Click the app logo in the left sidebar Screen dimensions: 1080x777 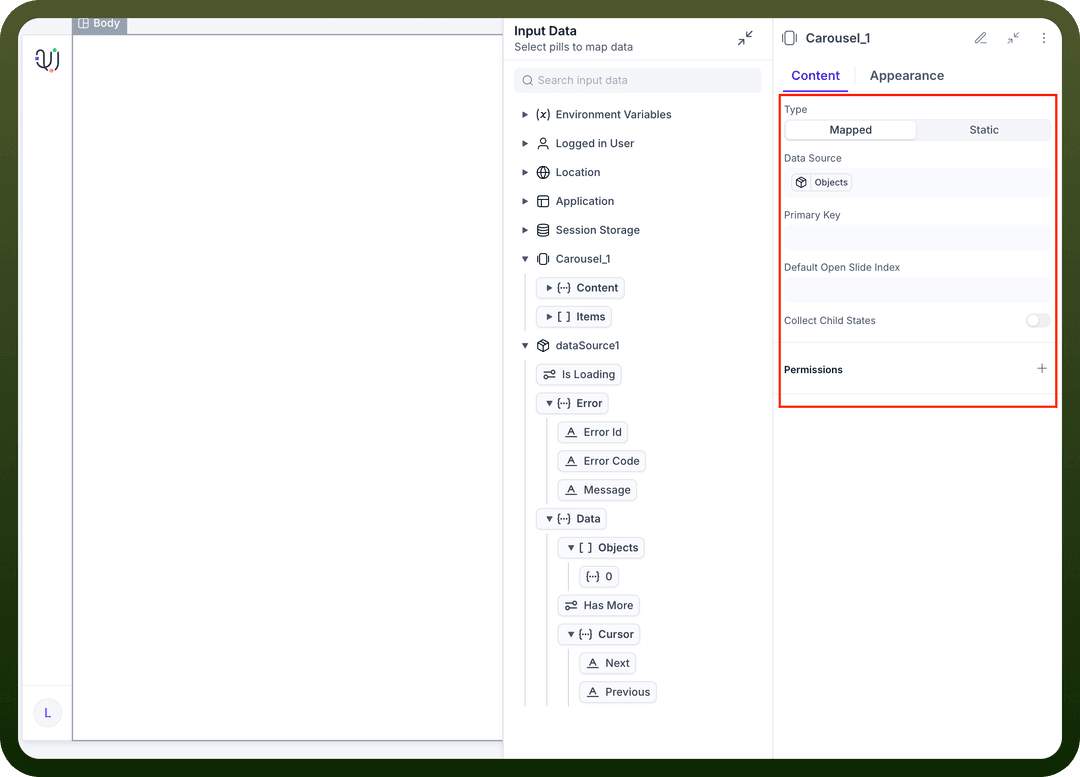47,60
